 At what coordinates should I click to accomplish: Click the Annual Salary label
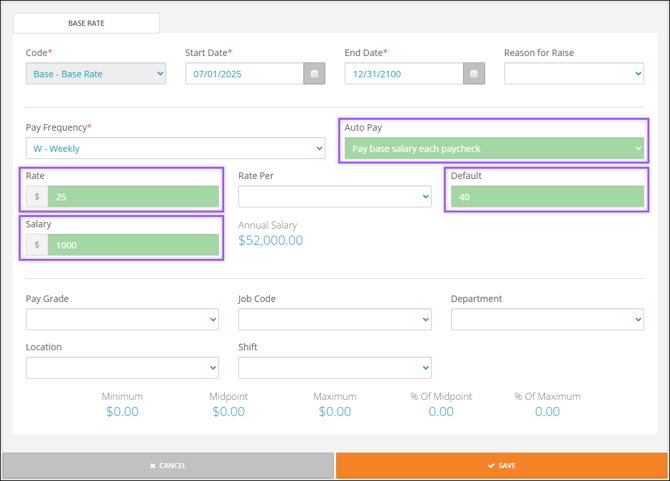click(267, 225)
